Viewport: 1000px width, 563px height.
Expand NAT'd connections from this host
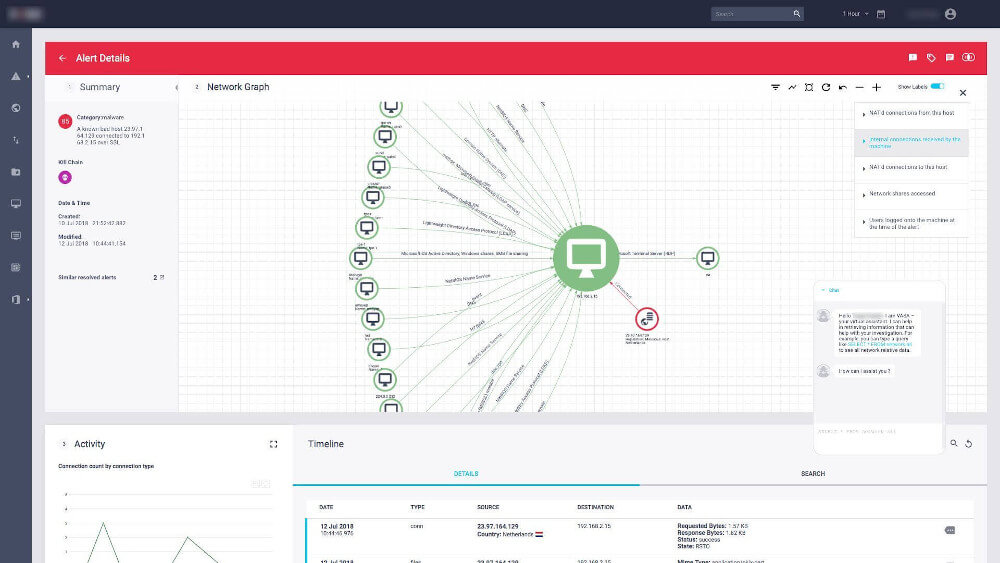910,115
